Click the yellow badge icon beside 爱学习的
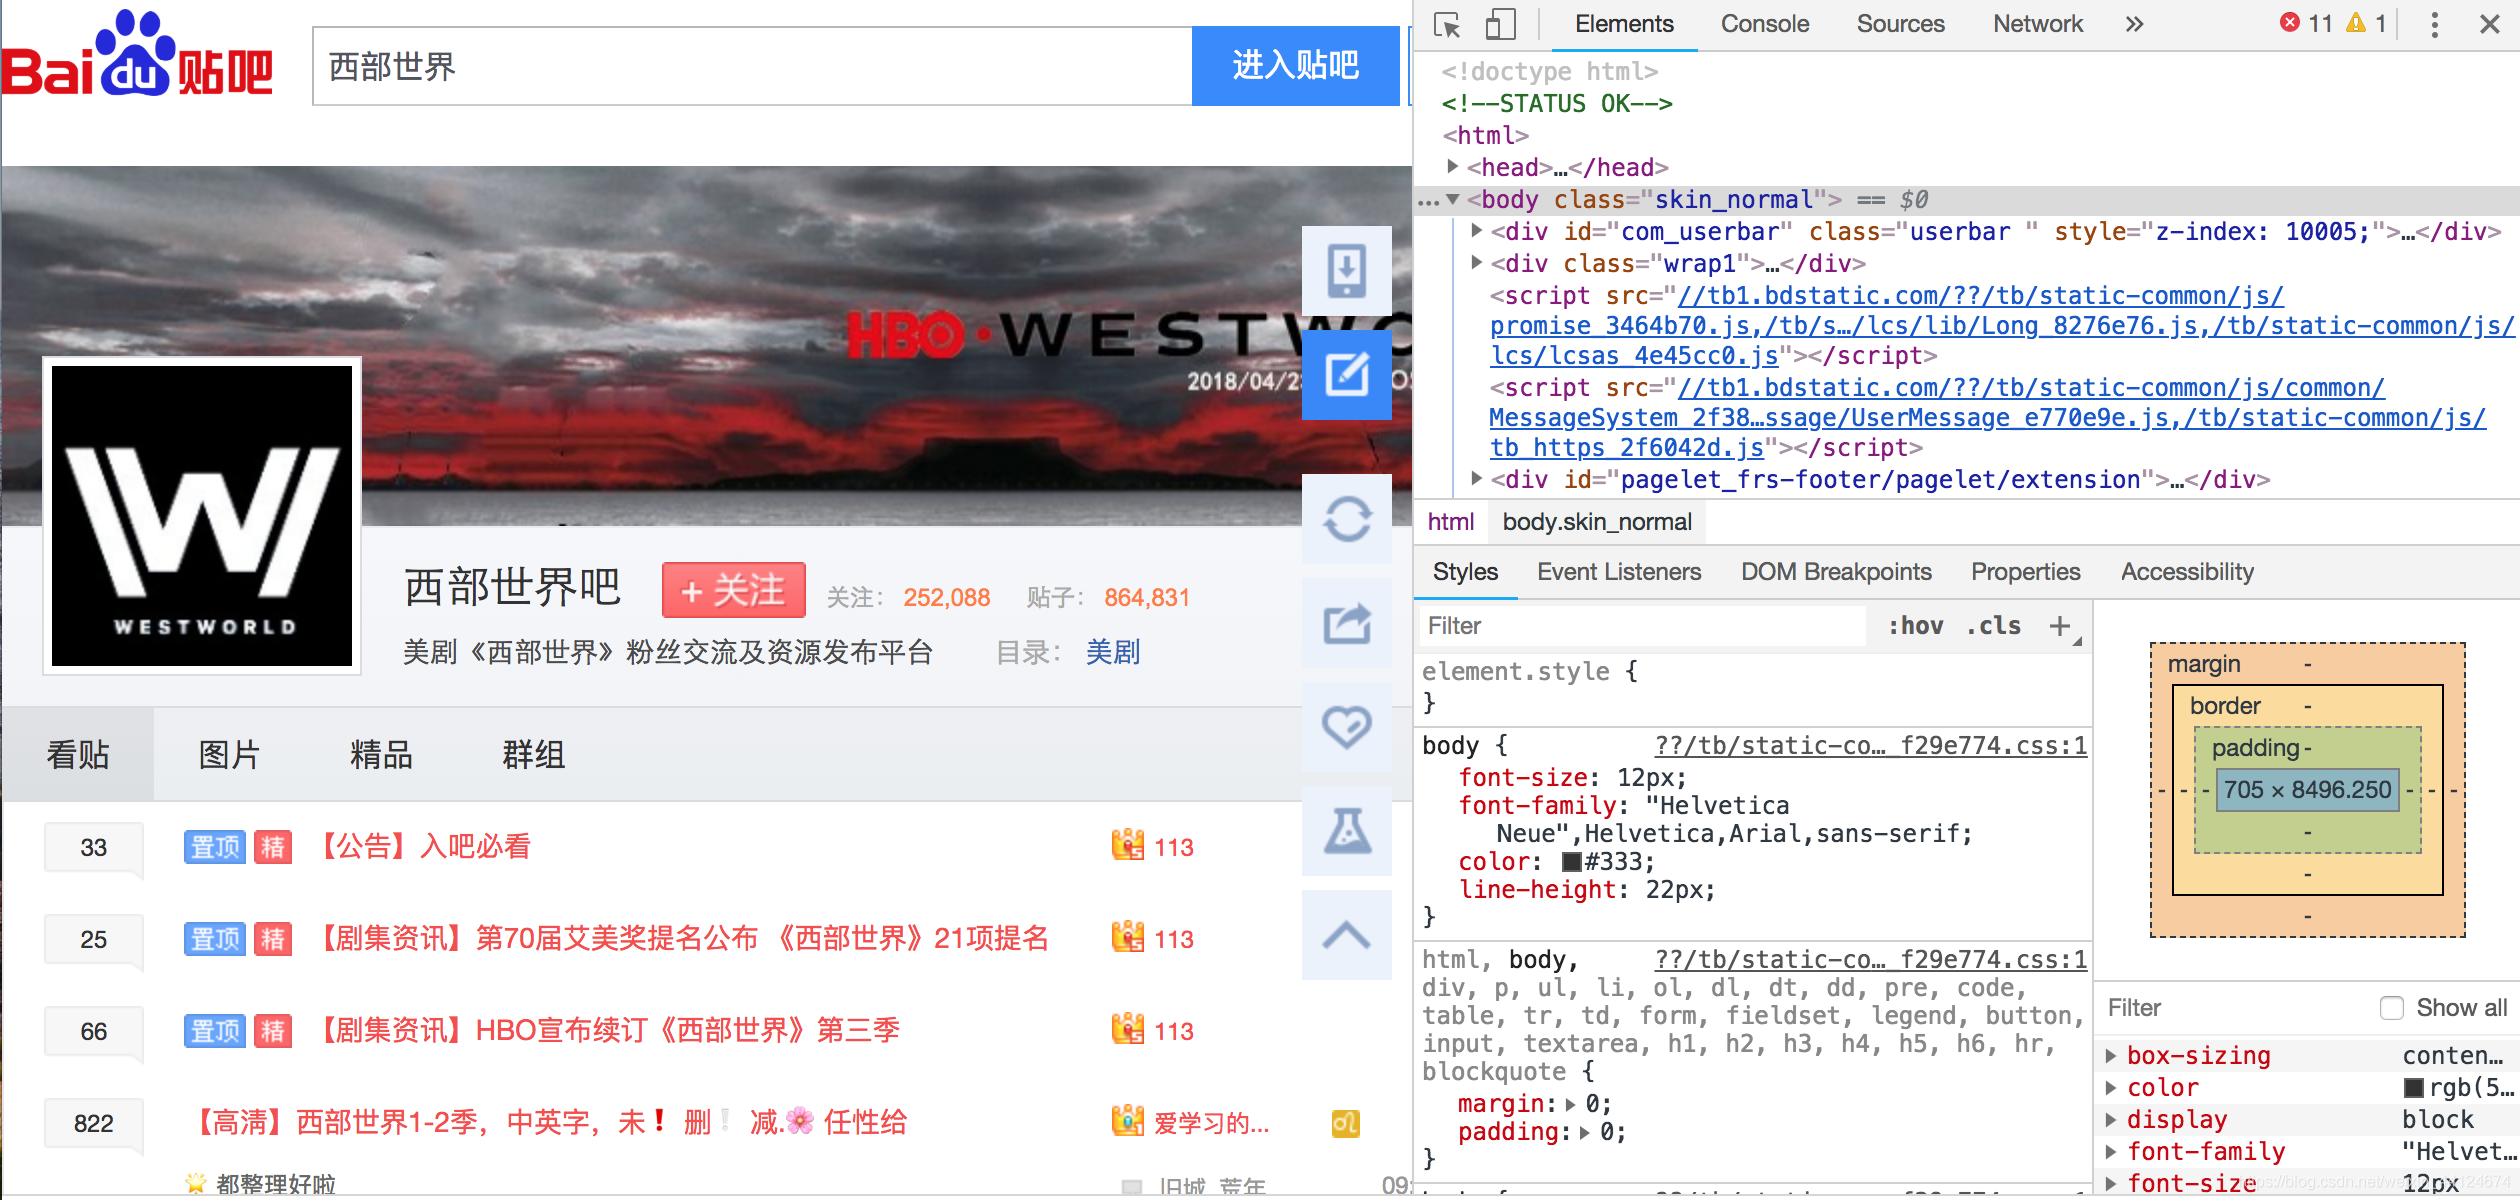This screenshot has width=2520, height=1200. point(1345,1123)
